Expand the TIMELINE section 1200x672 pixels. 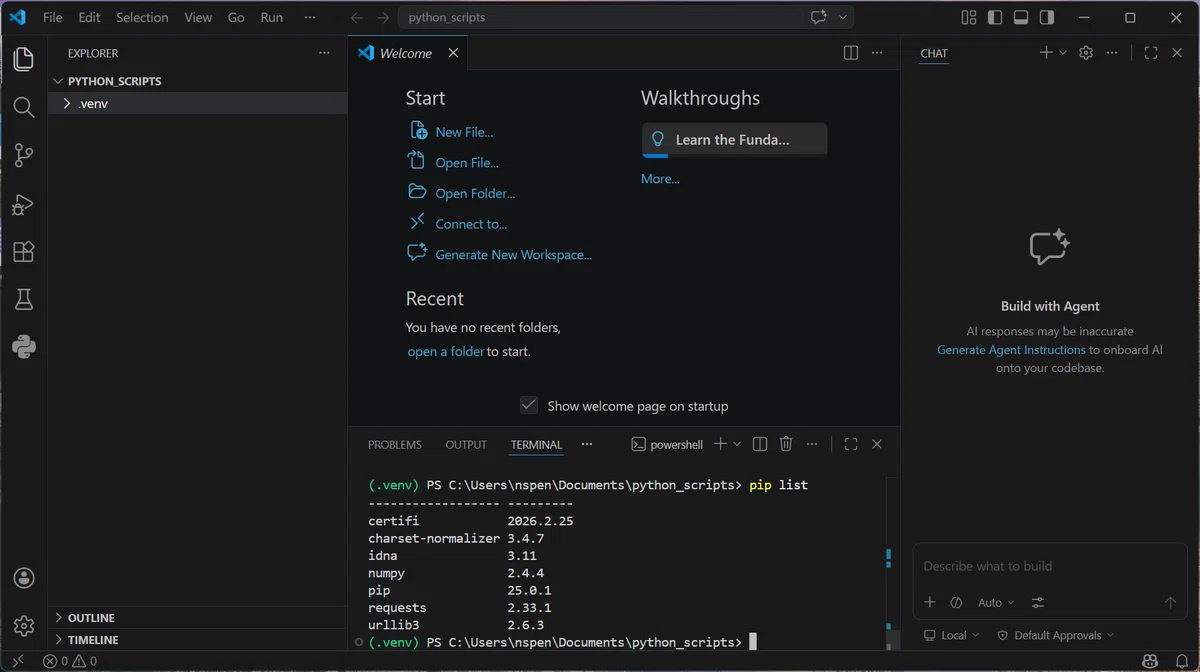tap(198, 640)
